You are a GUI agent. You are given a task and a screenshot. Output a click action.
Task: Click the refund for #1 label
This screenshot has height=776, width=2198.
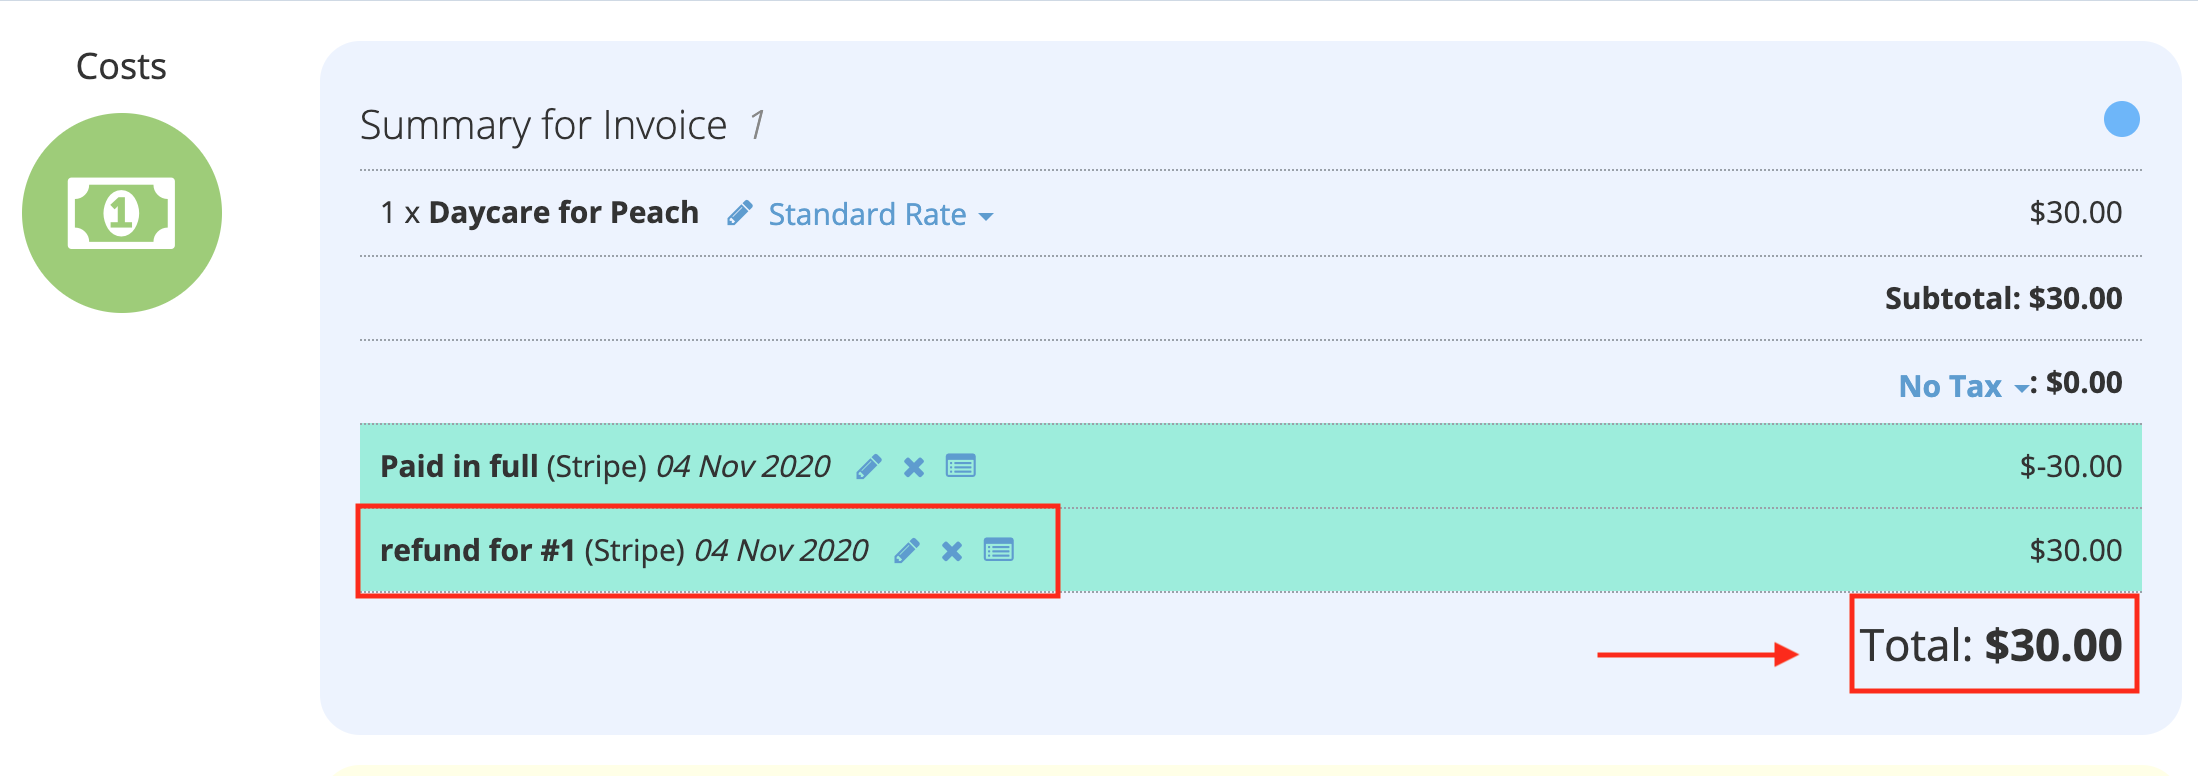click(x=478, y=550)
